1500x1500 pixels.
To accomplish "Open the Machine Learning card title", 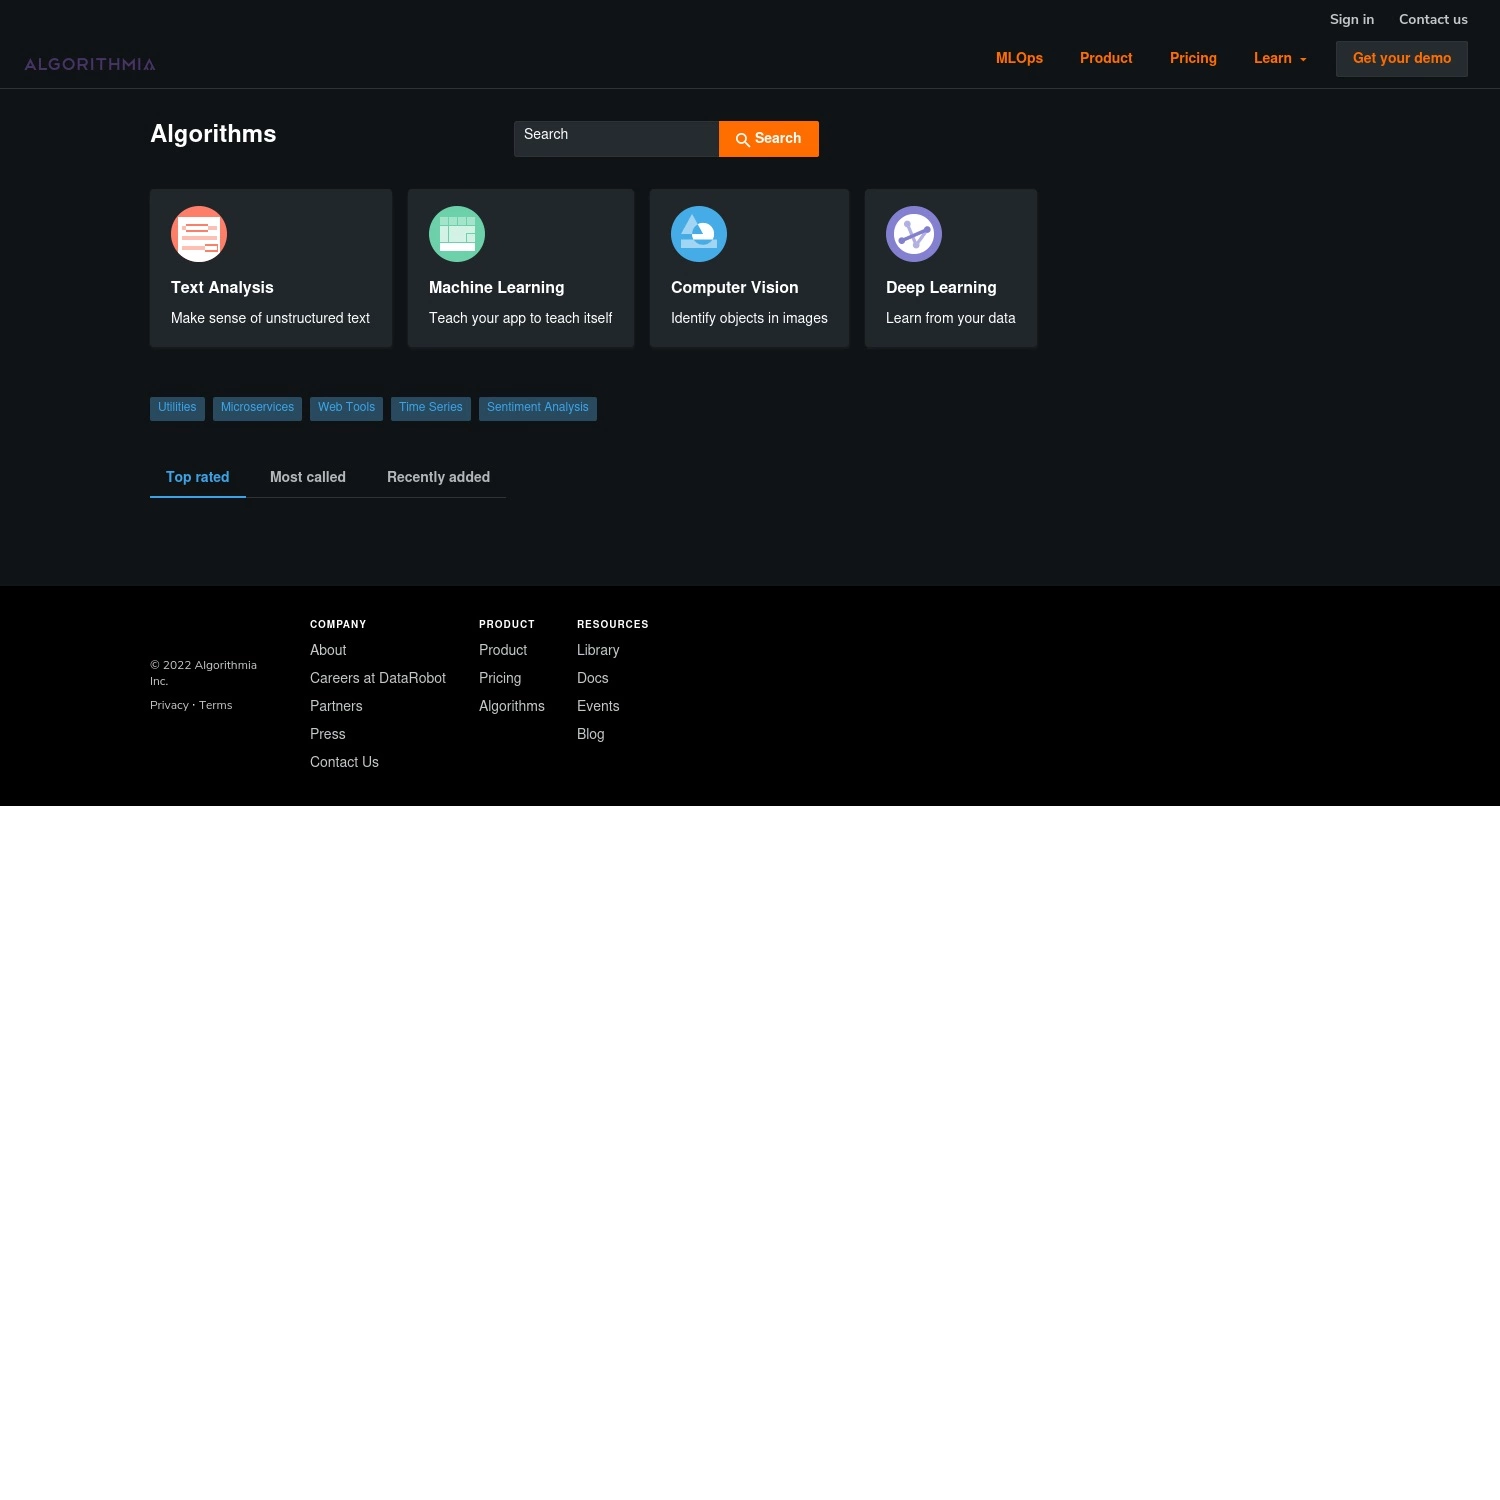I will pos(497,287).
